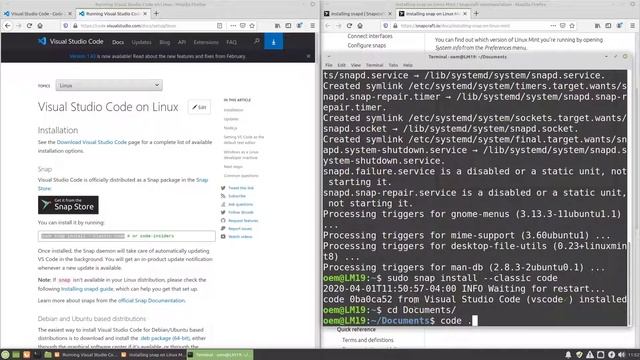Follow the .deb package (64-bit) link
The height and width of the screenshot is (360, 640).
165,338
